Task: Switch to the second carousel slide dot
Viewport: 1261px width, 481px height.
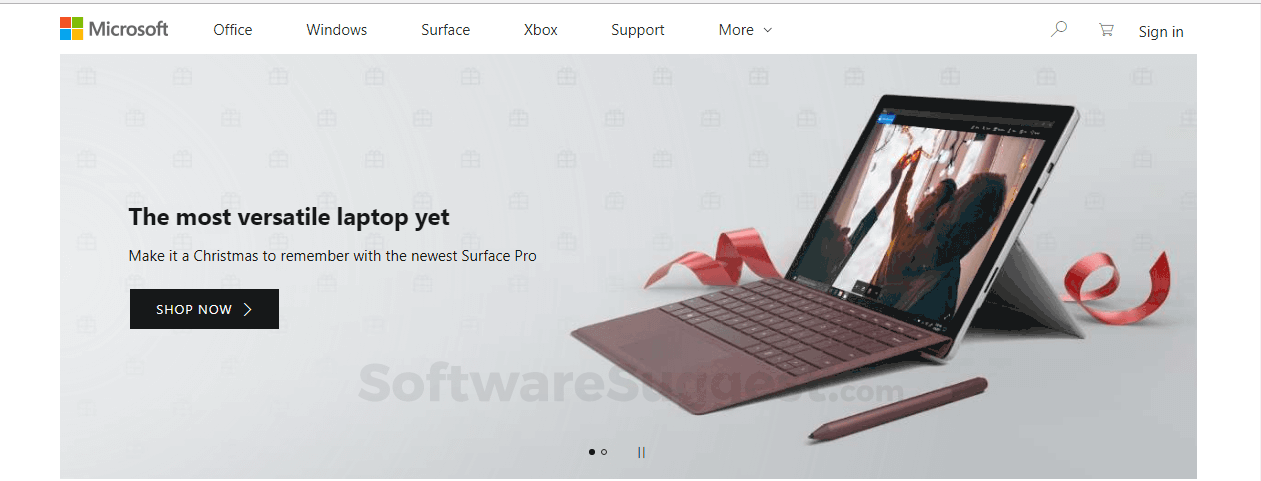Action: click(x=604, y=452)
